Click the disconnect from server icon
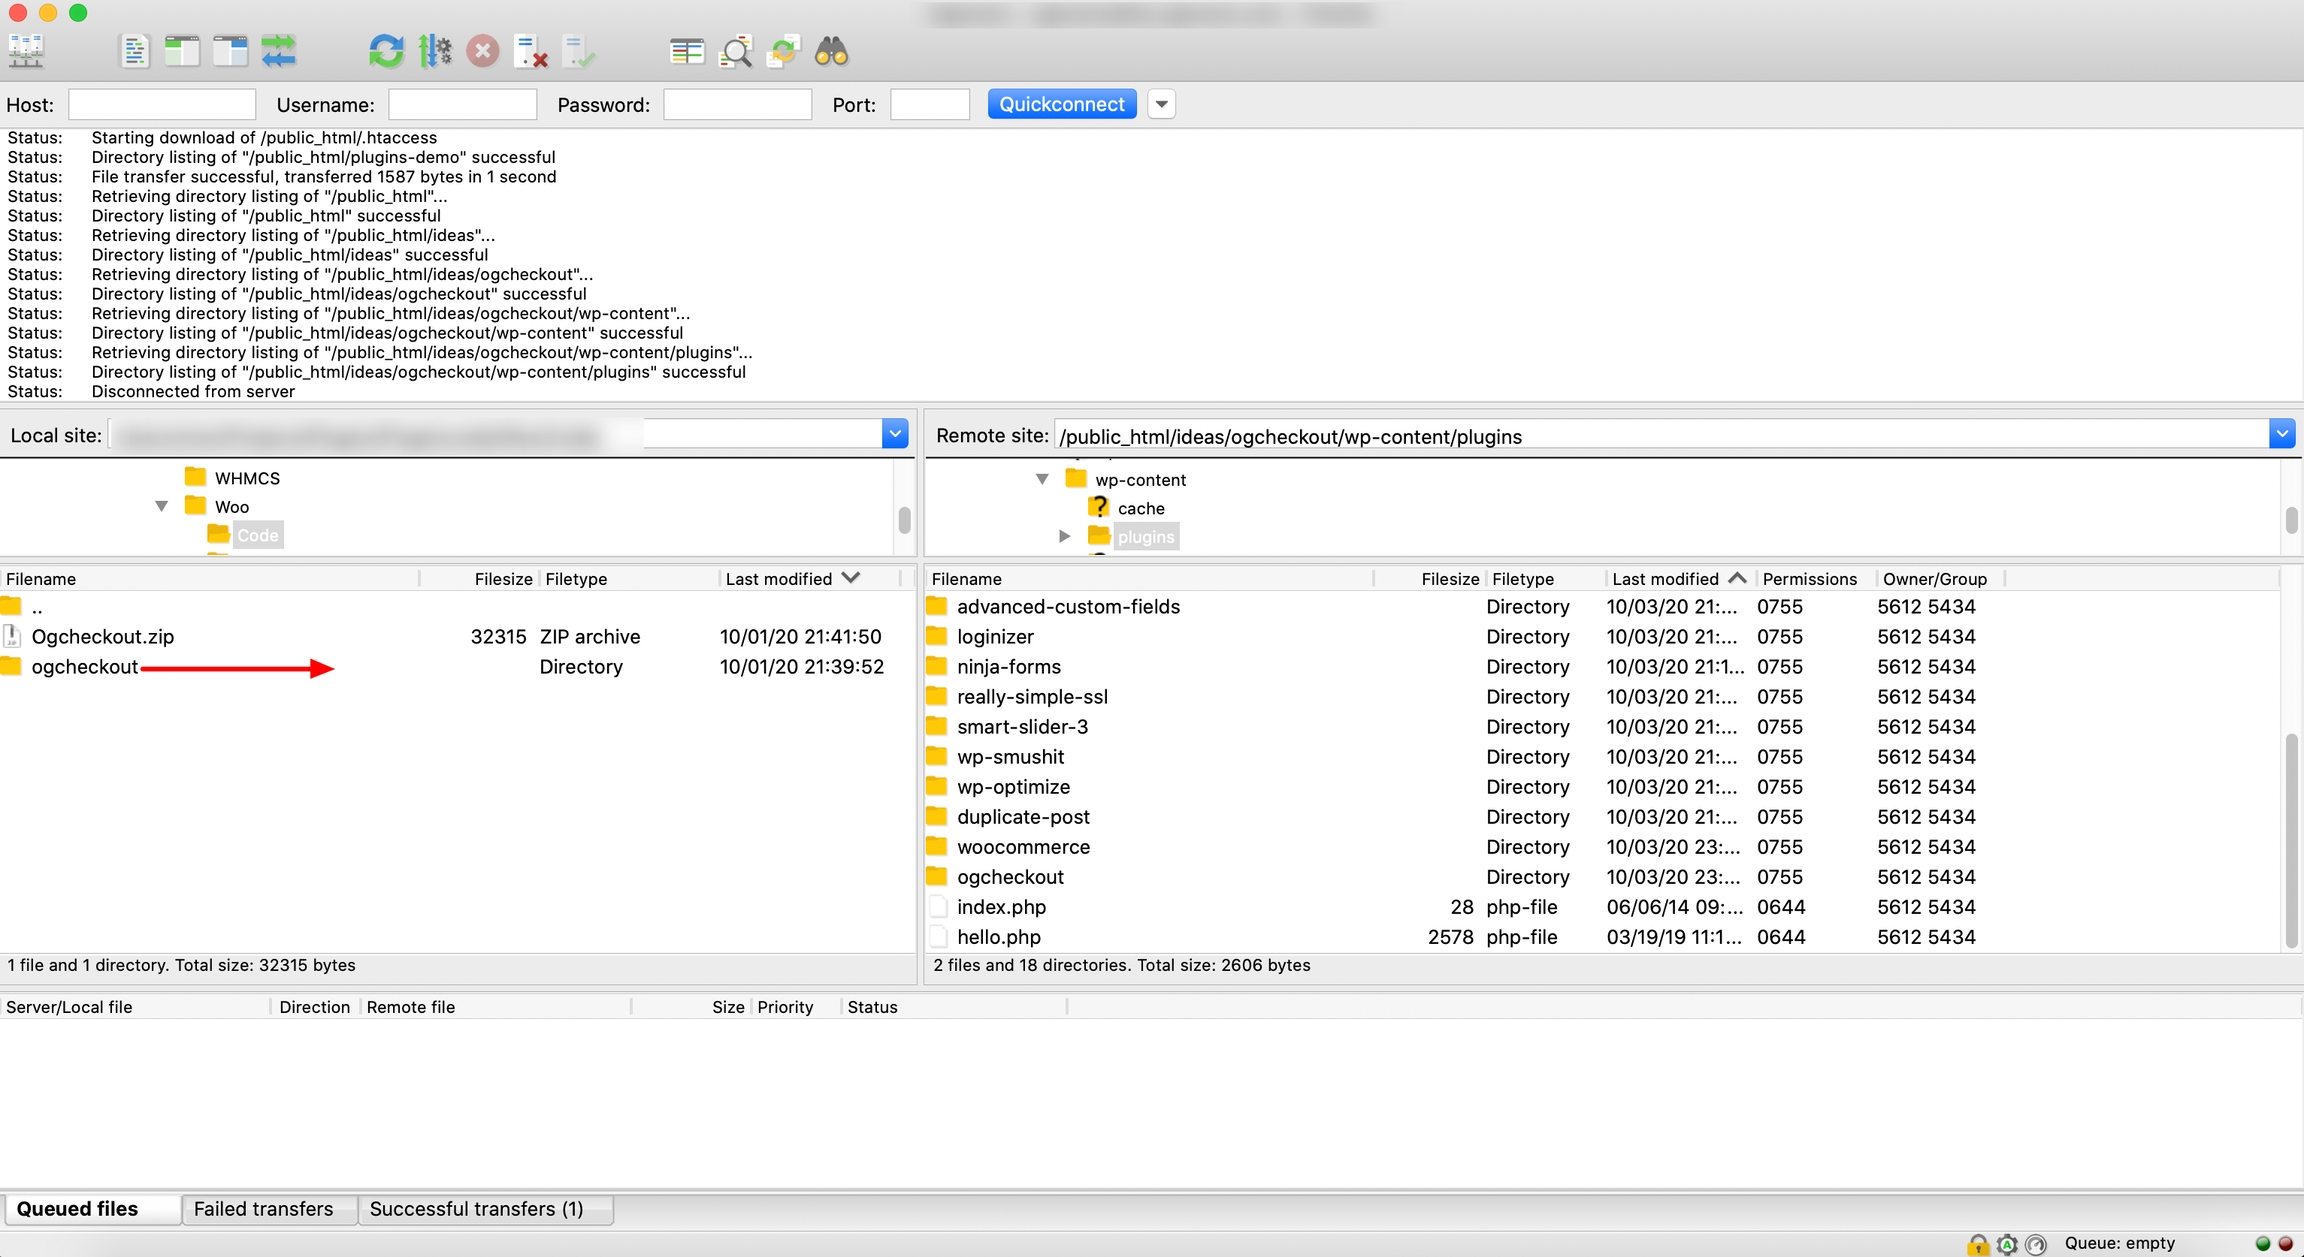Screen dimensions: 2304x1257 point(531,51)
